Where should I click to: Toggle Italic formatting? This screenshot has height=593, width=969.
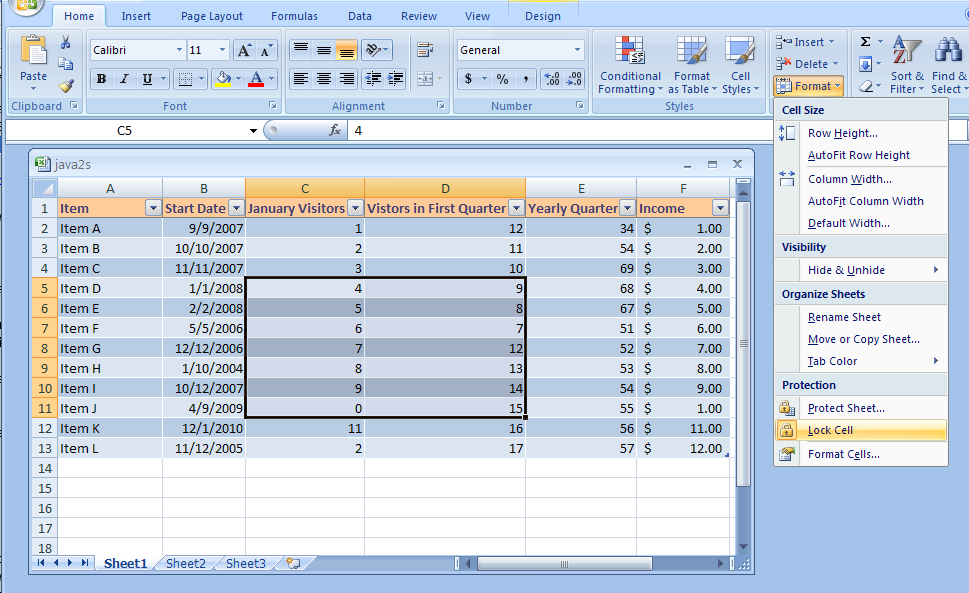[125, 79]
